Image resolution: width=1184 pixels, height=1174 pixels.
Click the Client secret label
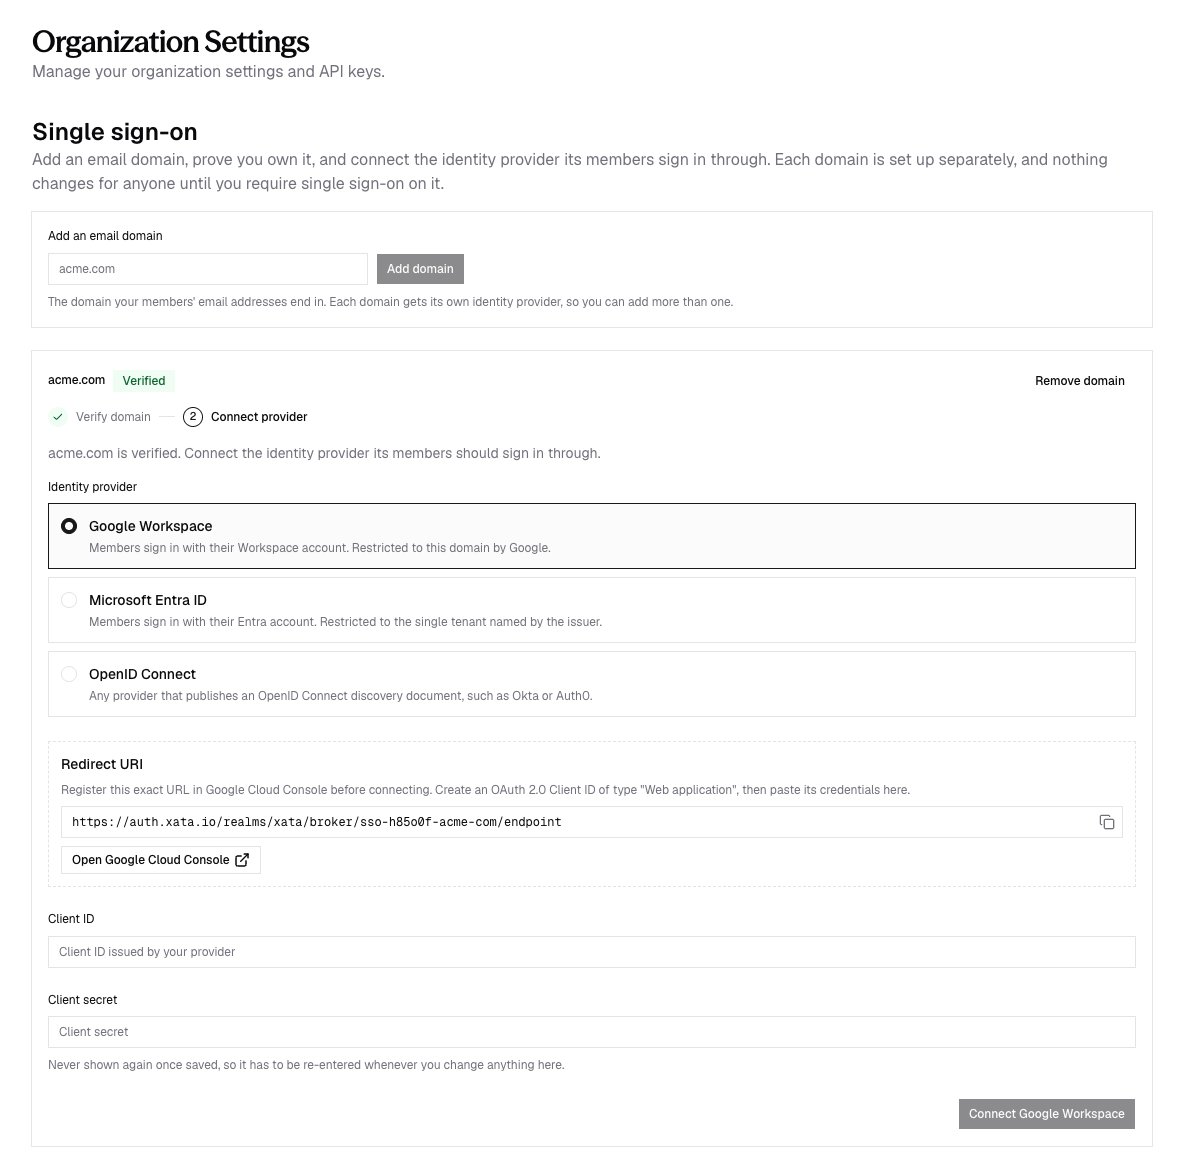(82, 1000)
